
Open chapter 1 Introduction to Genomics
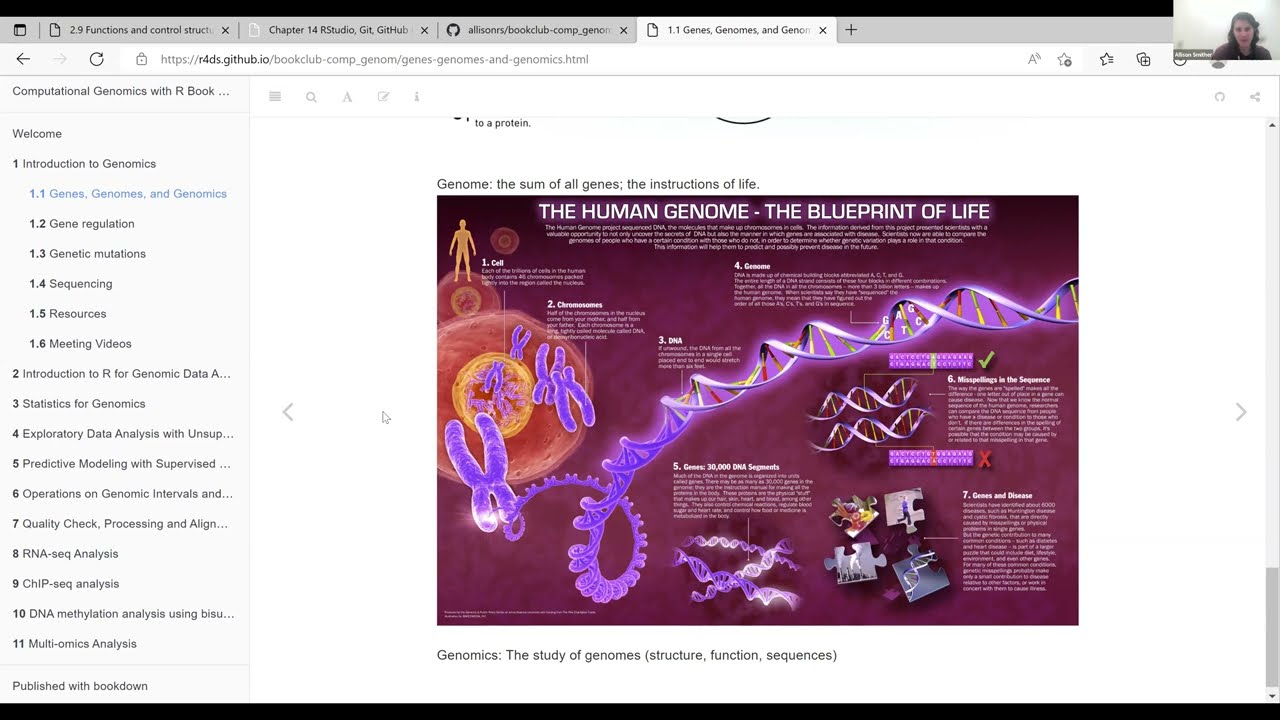click(84, 164)
